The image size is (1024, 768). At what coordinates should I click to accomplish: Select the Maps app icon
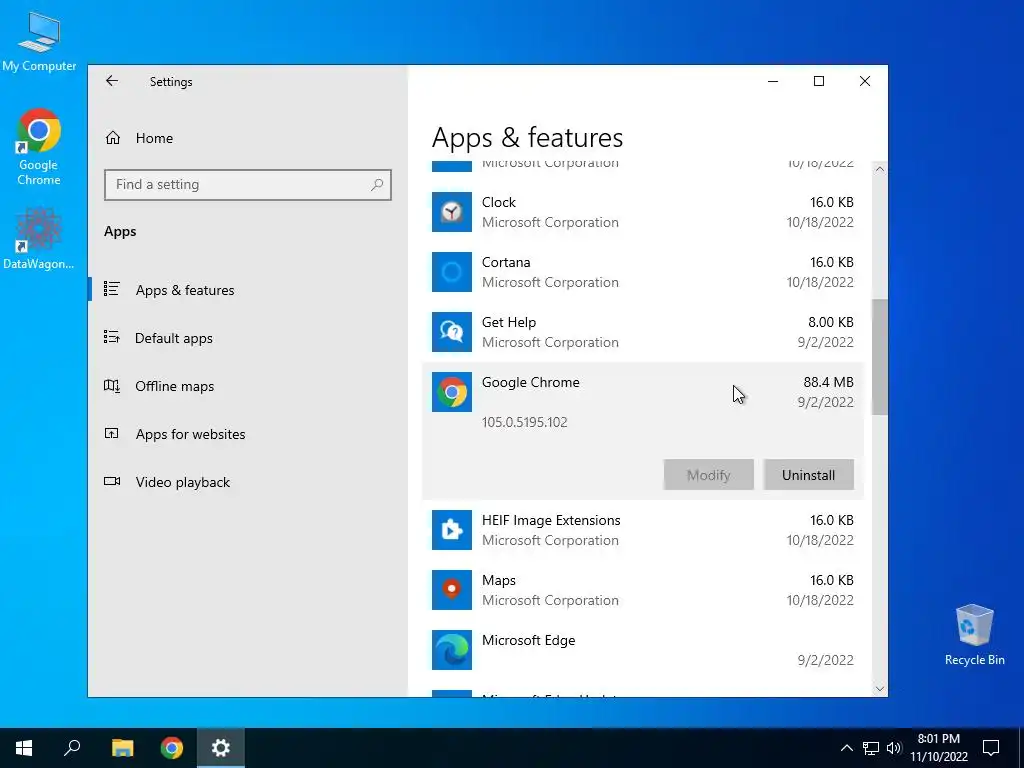451,590
